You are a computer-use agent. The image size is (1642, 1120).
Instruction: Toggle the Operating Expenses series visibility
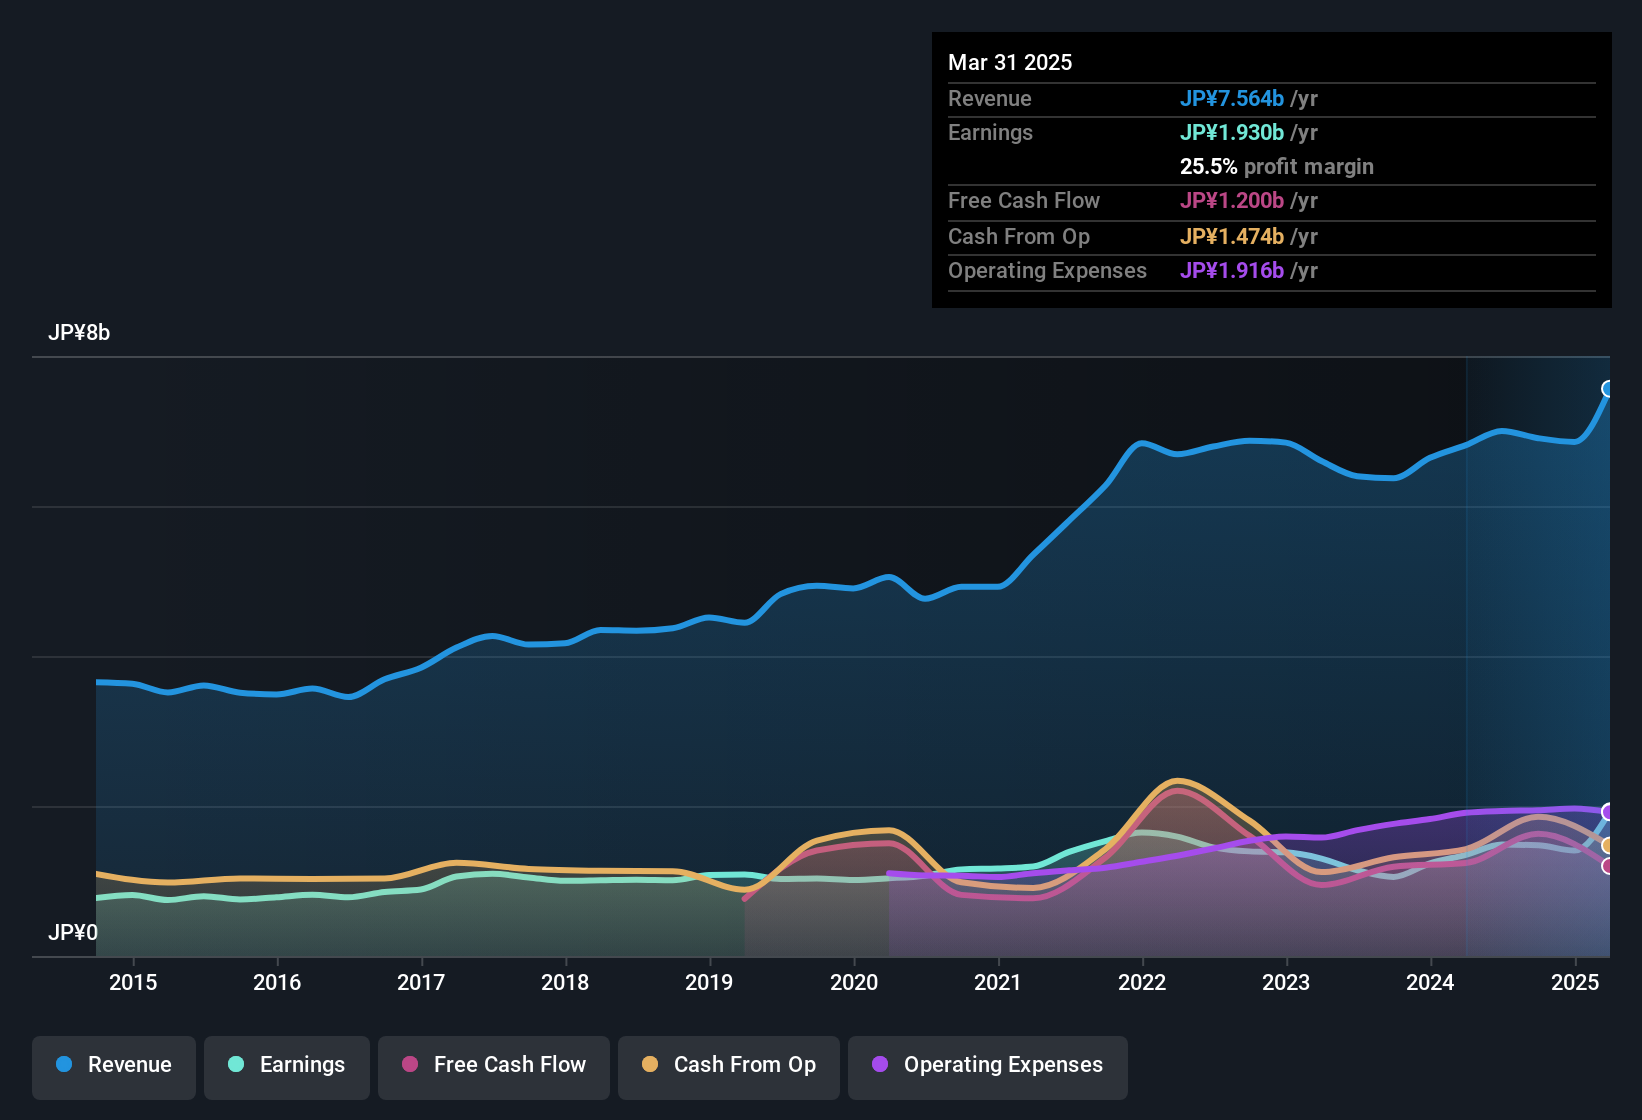987,1065
